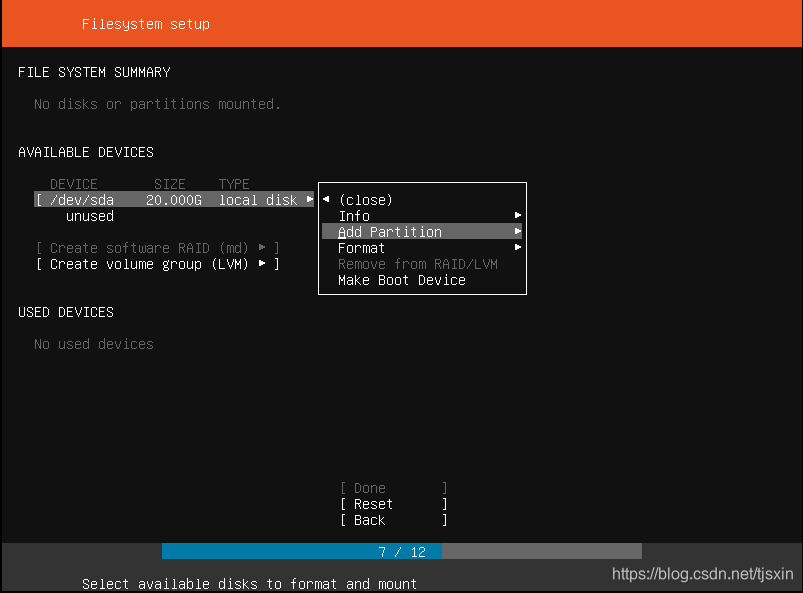Screen dimensions: 803x593
Task: Choose Make Boot Device
Action: point(402,280)
